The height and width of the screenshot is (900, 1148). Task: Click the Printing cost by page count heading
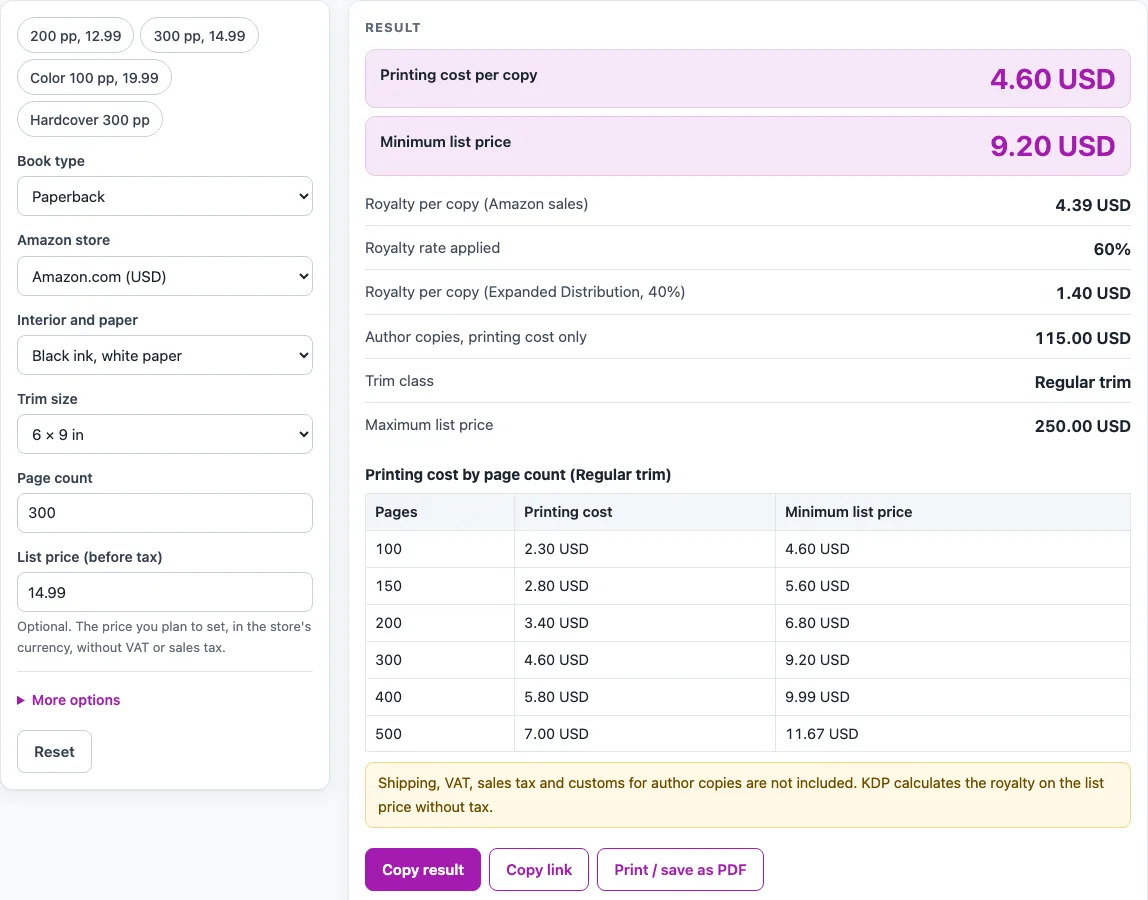click(518, 475)
